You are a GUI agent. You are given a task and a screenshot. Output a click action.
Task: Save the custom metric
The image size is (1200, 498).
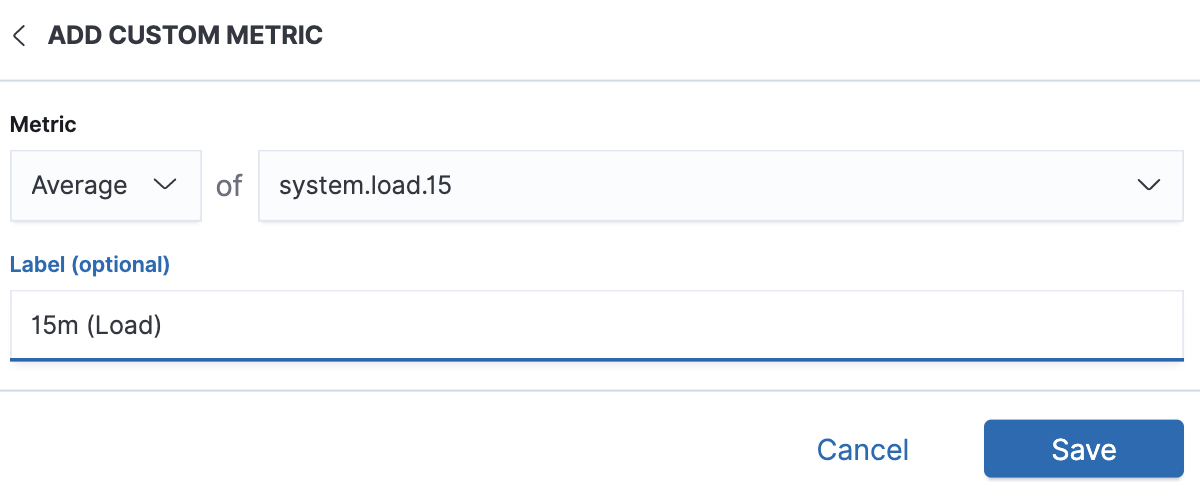(x=1083, y=449)
